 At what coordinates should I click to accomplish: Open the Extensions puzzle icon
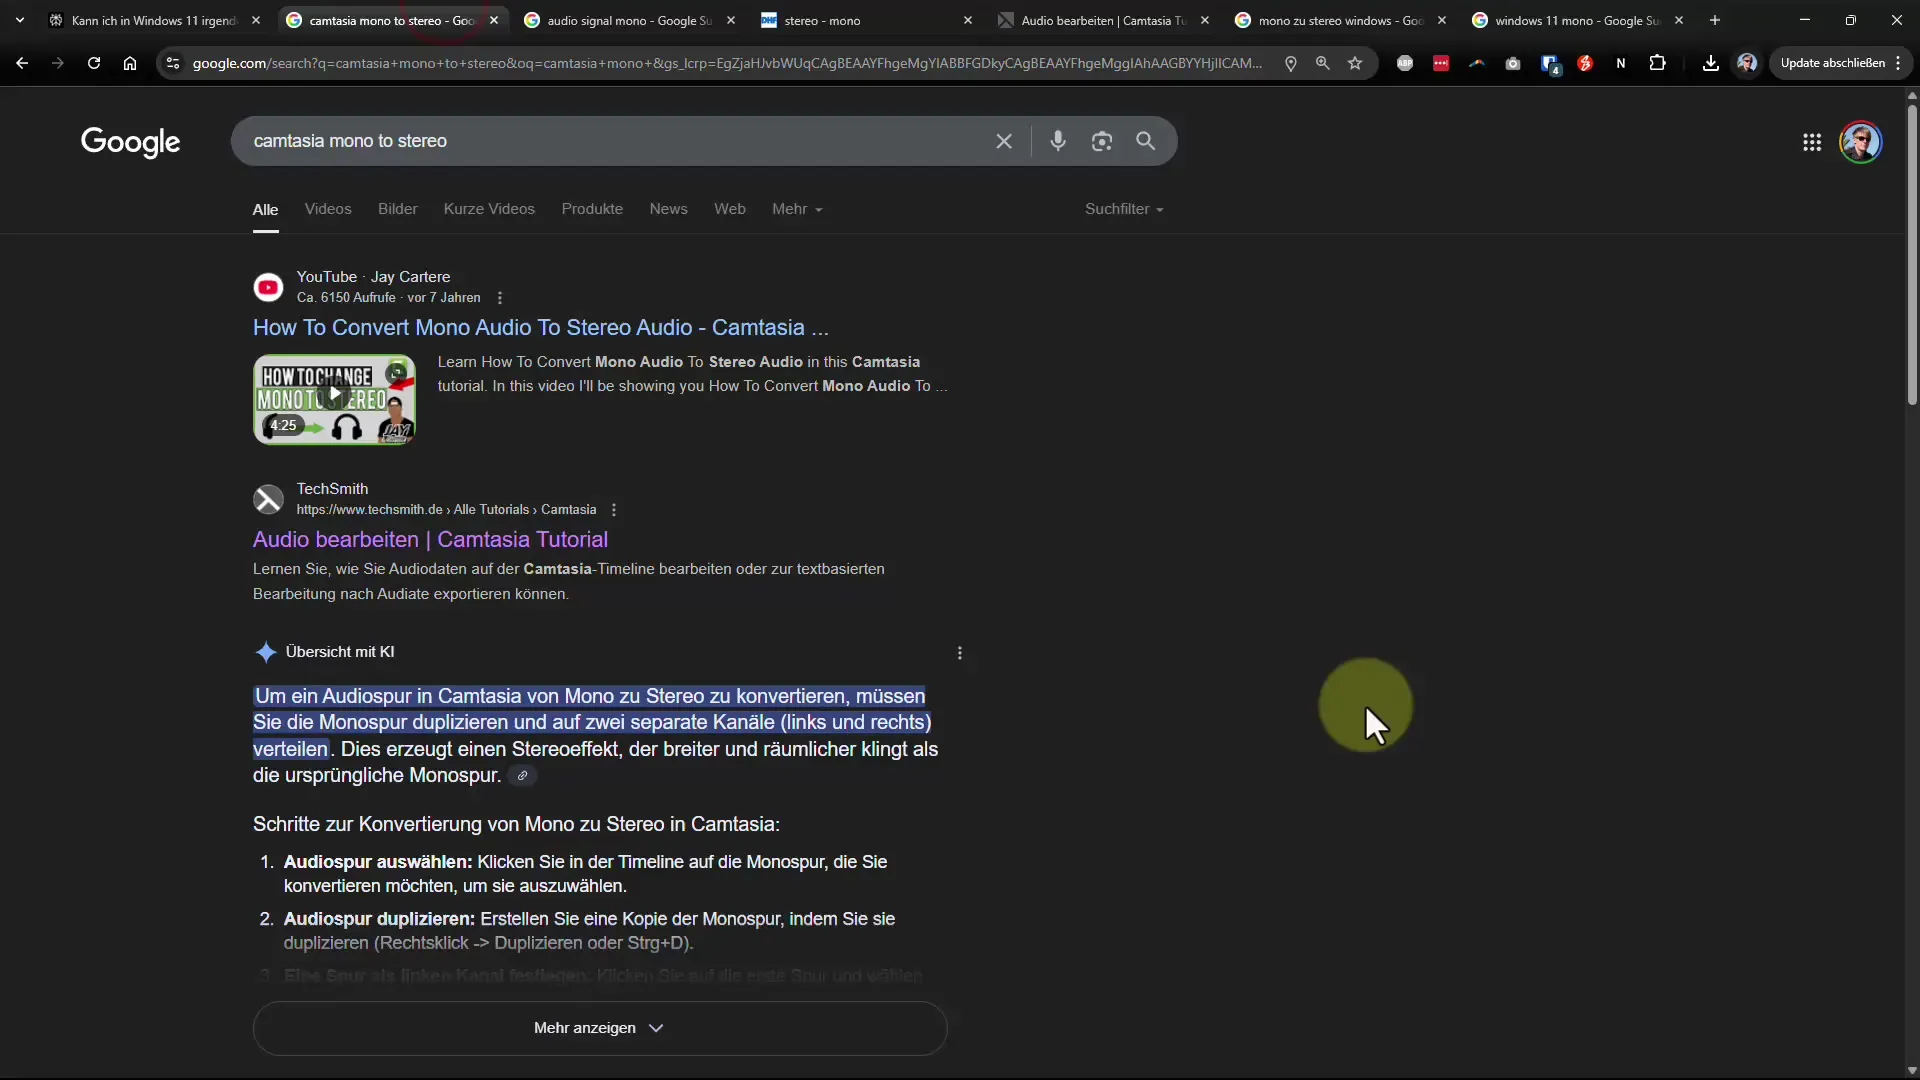point(1657,63)
